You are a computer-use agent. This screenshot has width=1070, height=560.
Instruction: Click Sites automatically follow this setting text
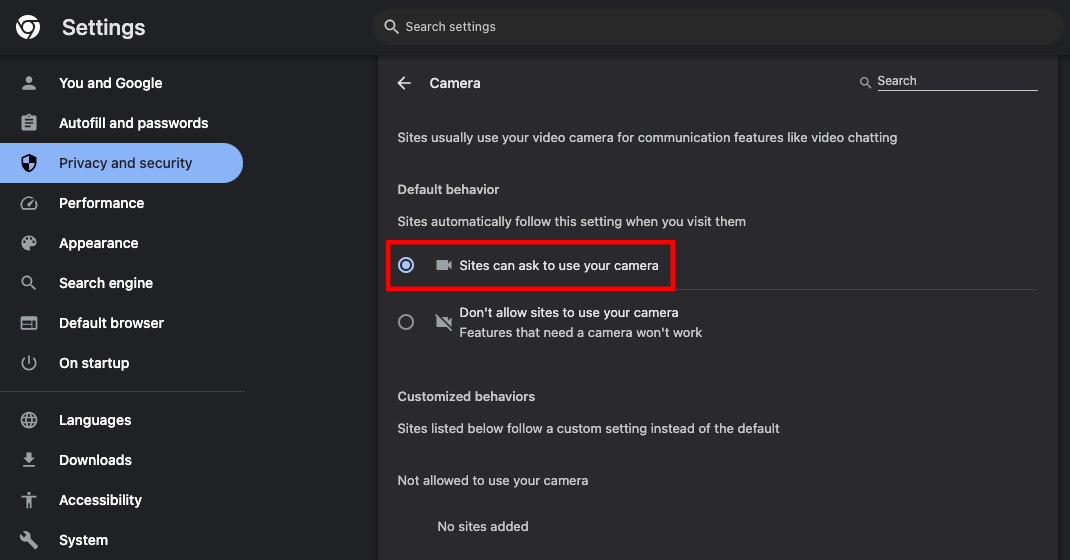(571, 222)
